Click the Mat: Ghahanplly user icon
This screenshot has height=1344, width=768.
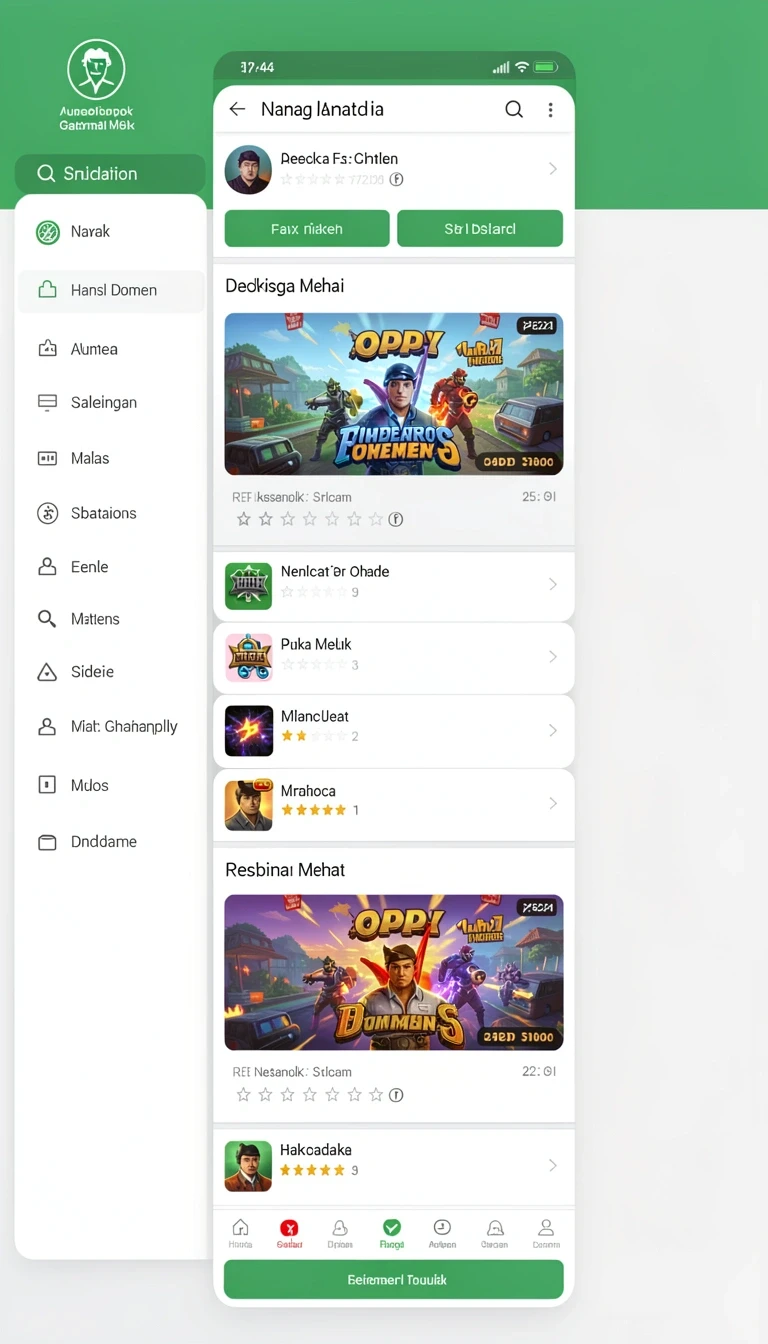coord(47,727)
